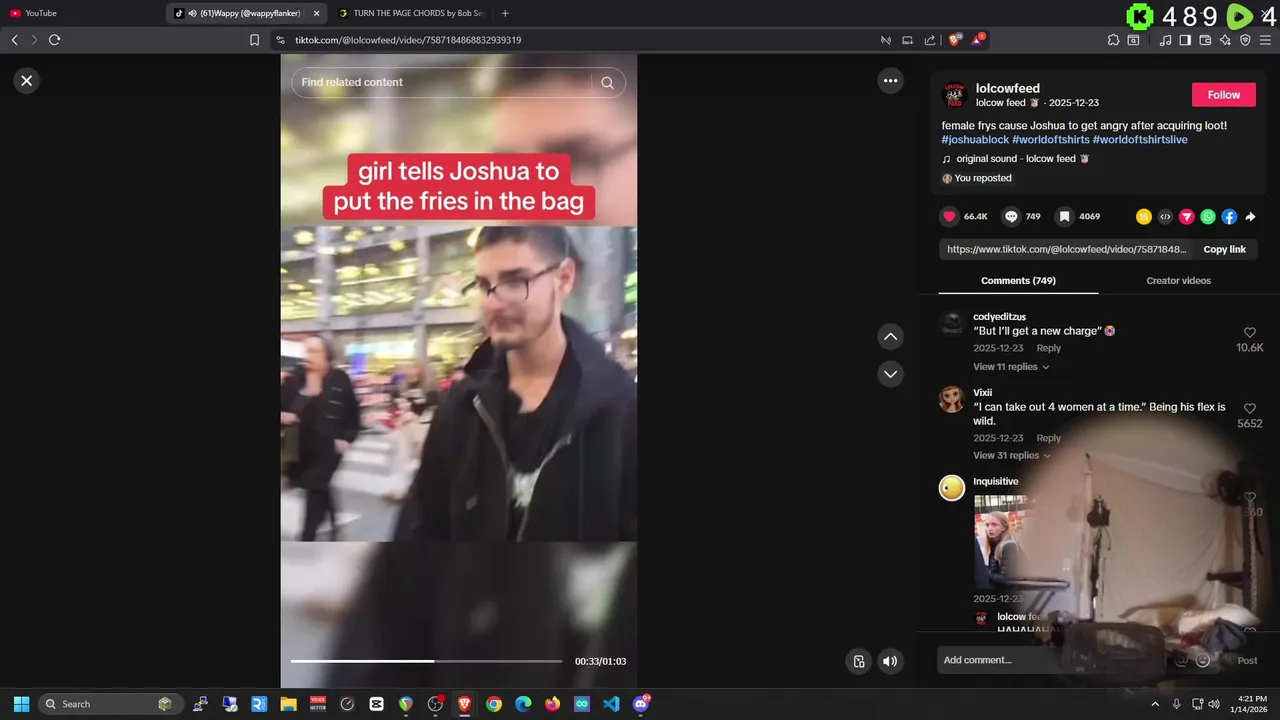This screenshot has height=720, width=1280.
Task: Open a new browser tab
Action: (x=505, y=13)
